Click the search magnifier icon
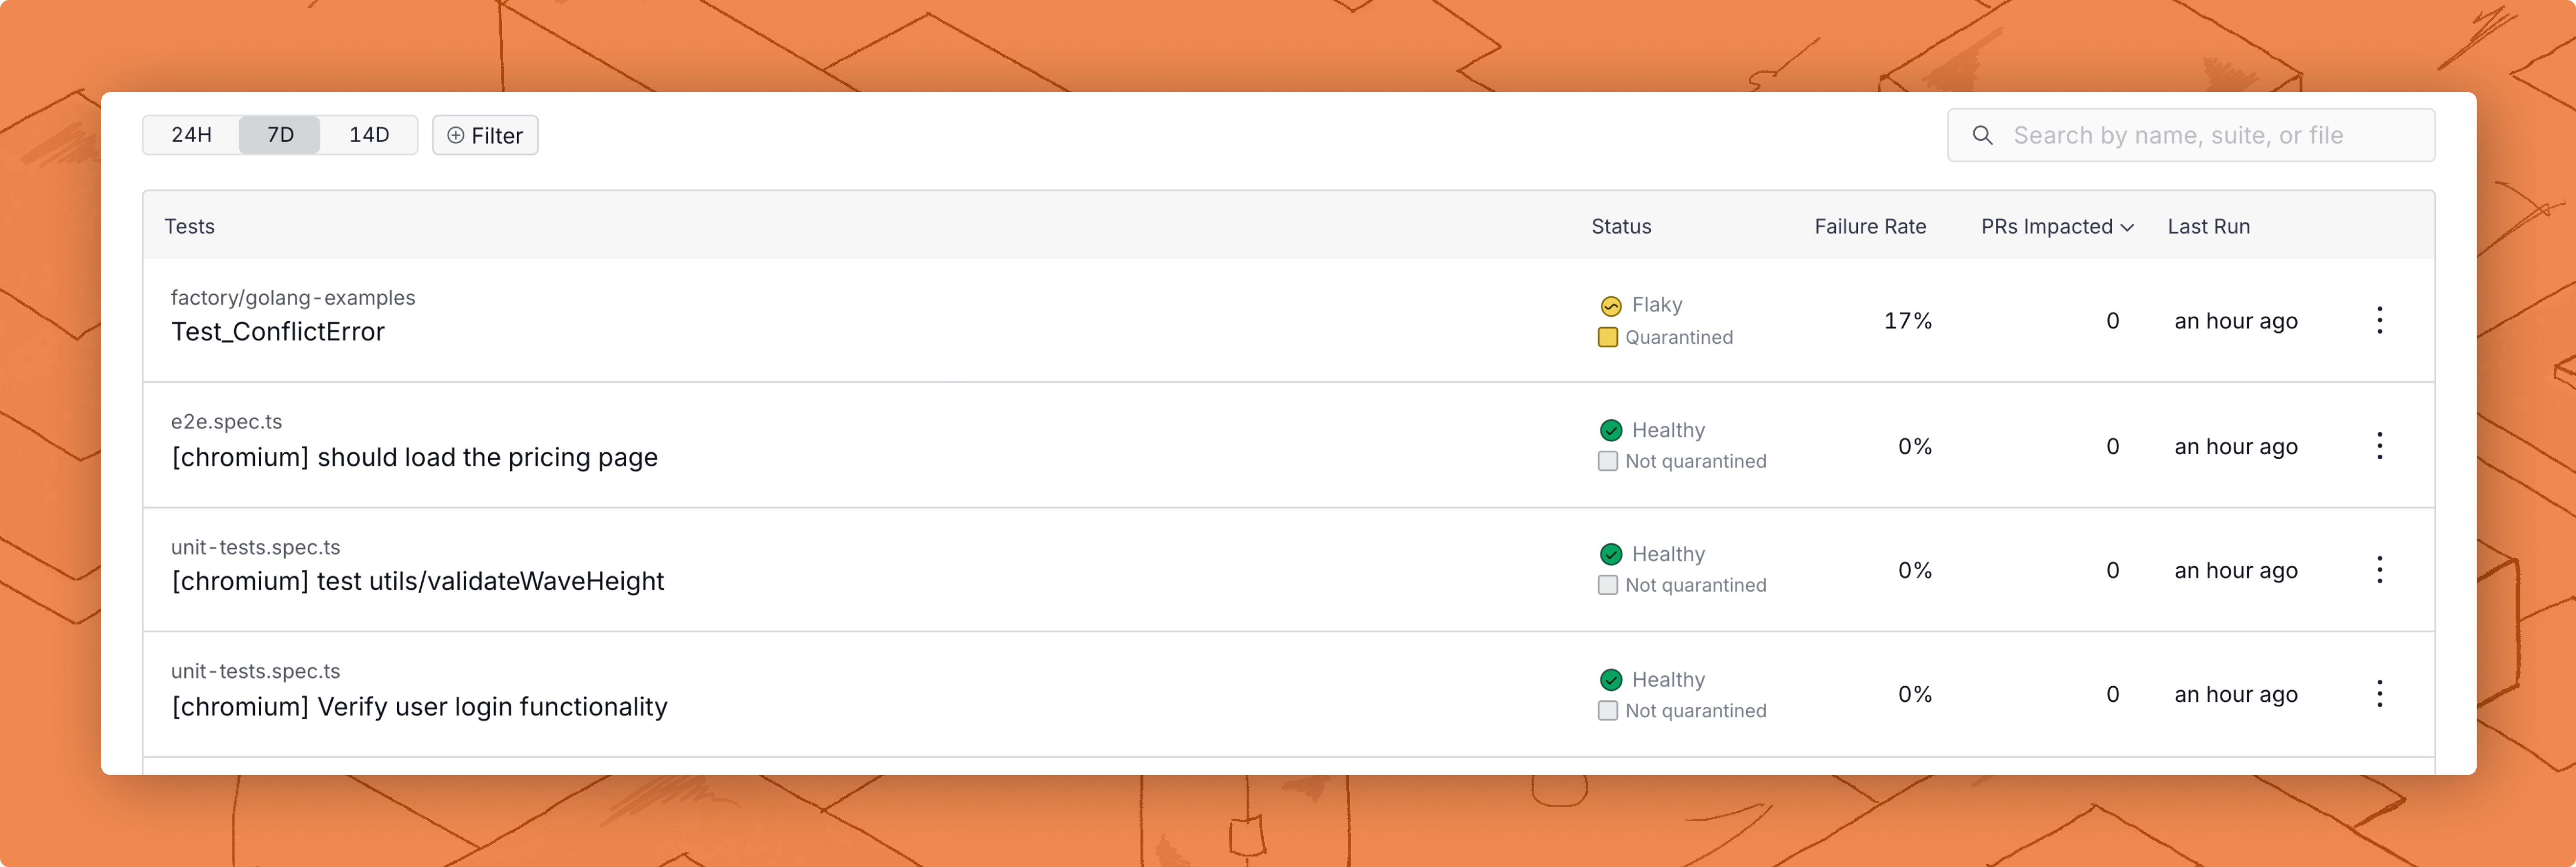Viewport: 2576px width, 867px height. point(1982,135)
